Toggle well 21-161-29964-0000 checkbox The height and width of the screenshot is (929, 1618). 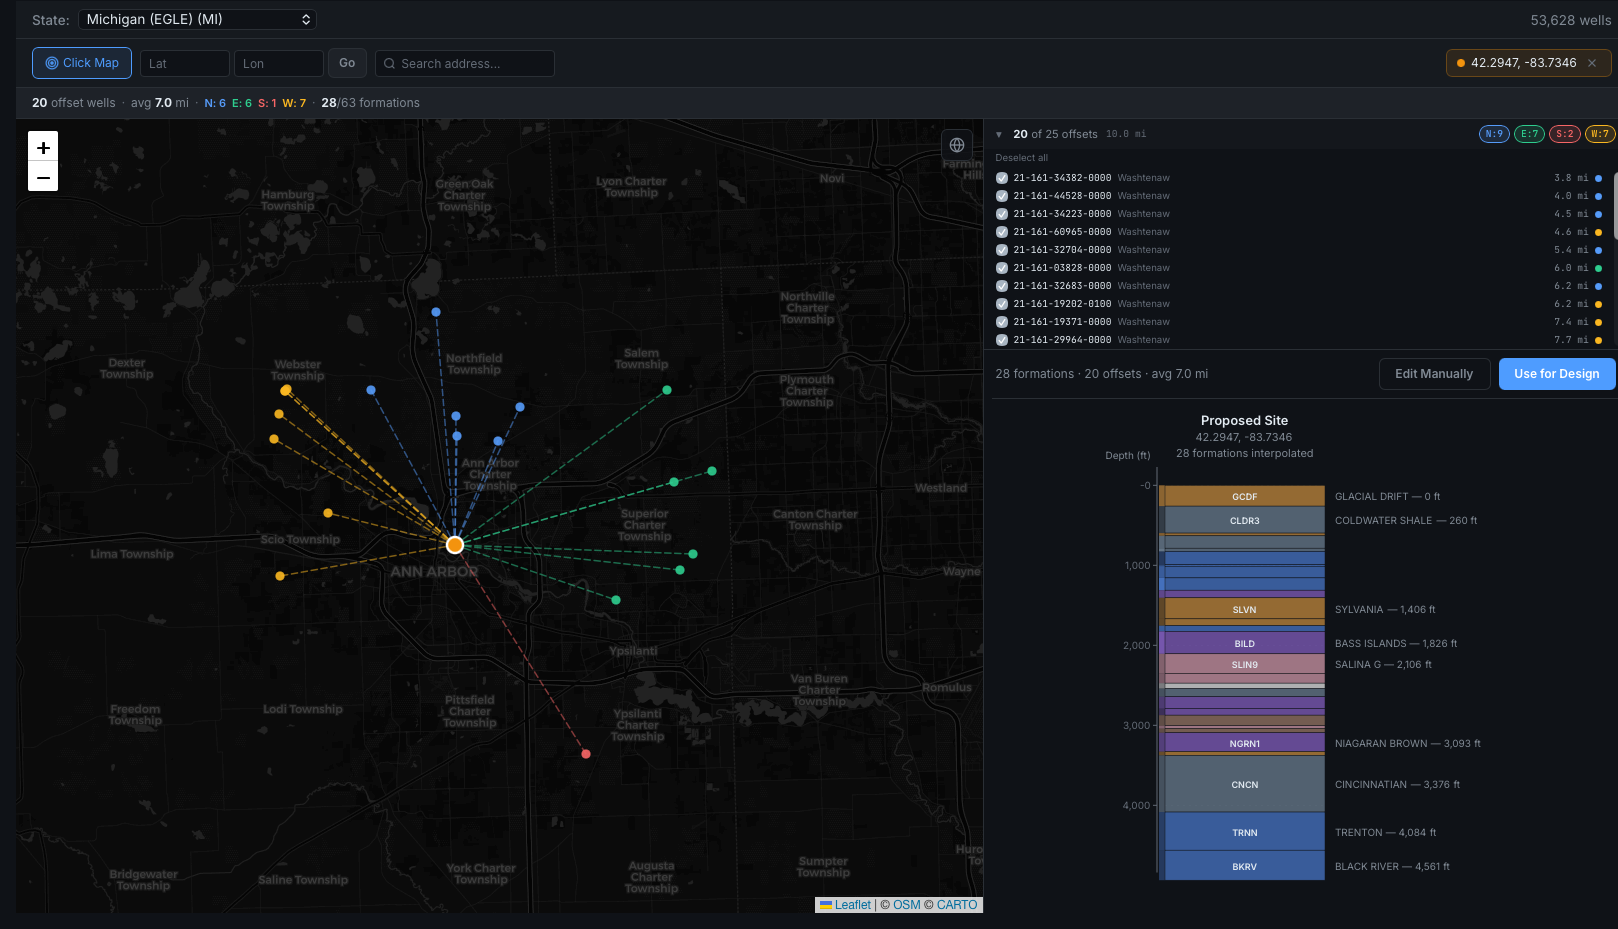[x=1002, y=340]
